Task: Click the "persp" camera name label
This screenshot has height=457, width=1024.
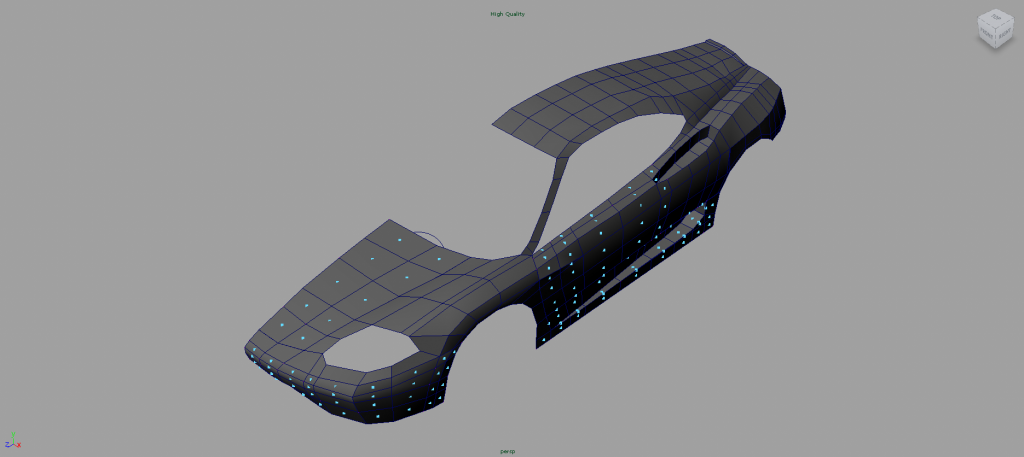Action: click(x=507, y=451)
